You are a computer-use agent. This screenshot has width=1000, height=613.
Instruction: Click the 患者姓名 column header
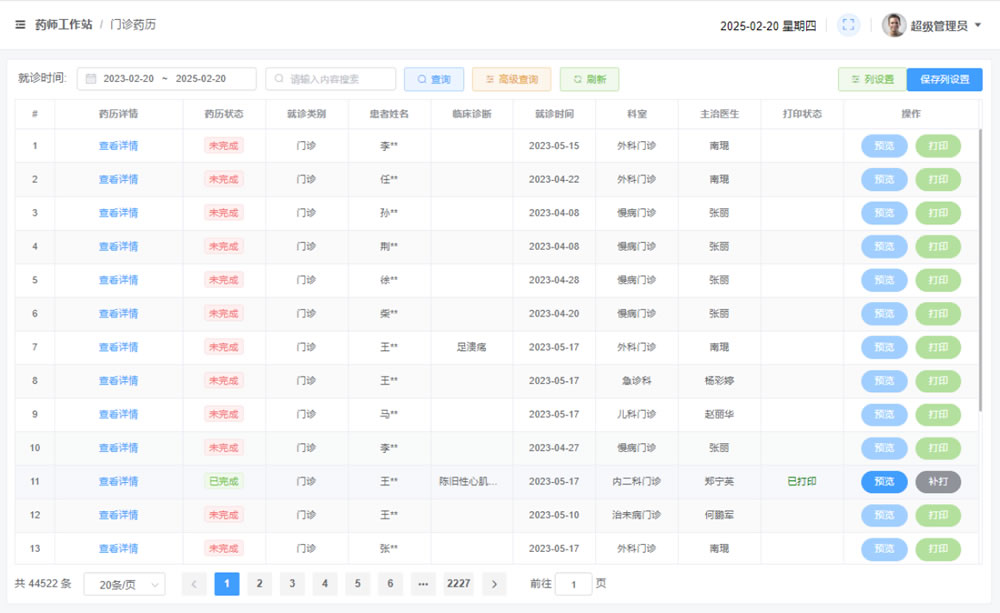(x=389, y=114)
